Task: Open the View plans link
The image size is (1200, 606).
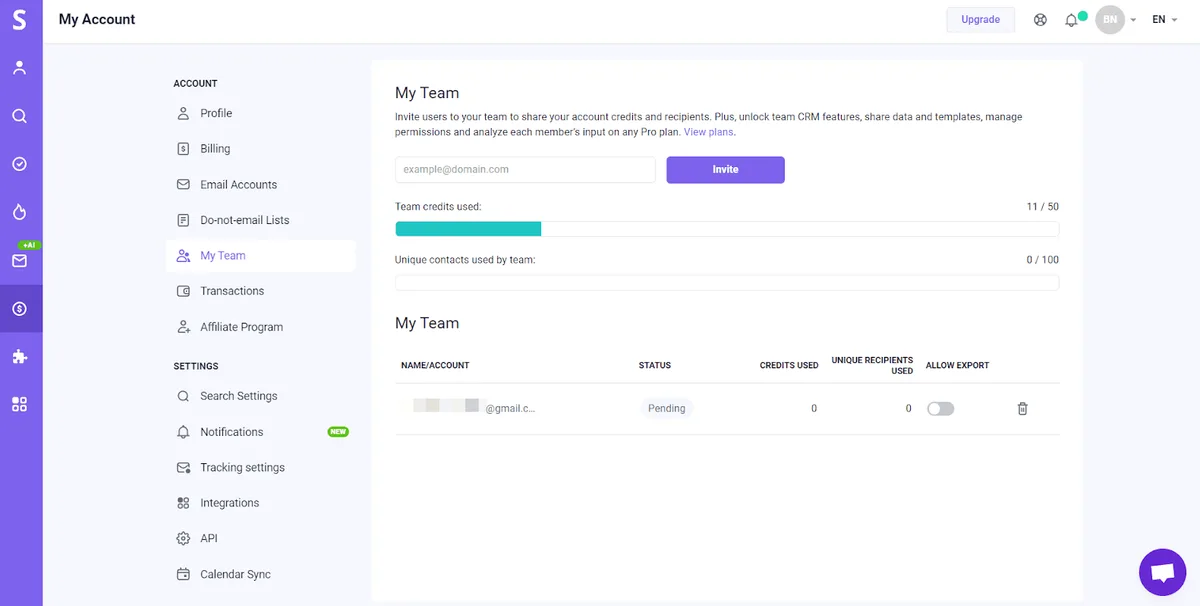Action: pyautogui.click(x=708, y=131)
